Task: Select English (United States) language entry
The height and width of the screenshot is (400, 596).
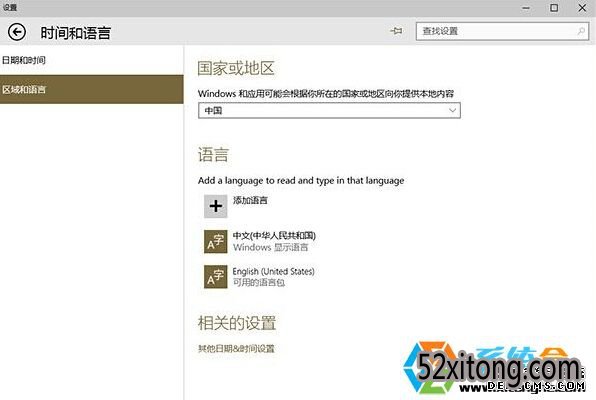Action: 273,271
